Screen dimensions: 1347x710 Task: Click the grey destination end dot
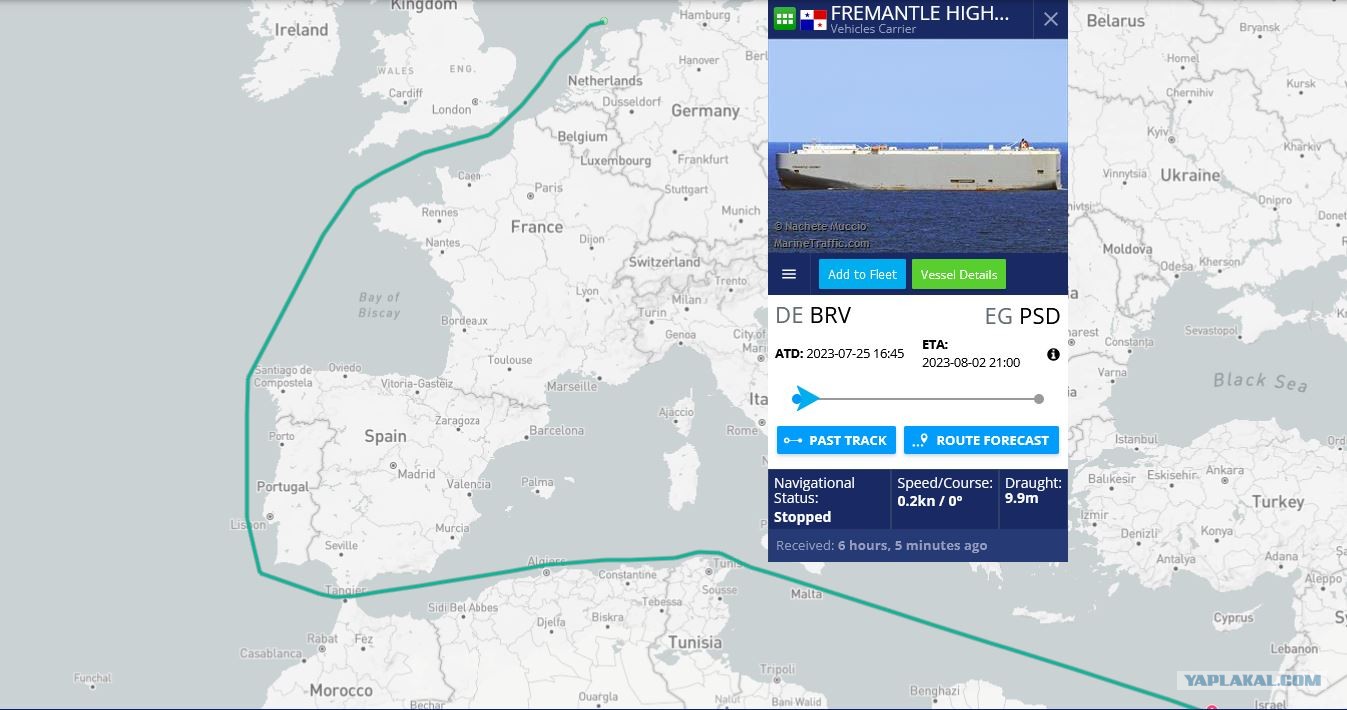click(x=1039, y=399)
